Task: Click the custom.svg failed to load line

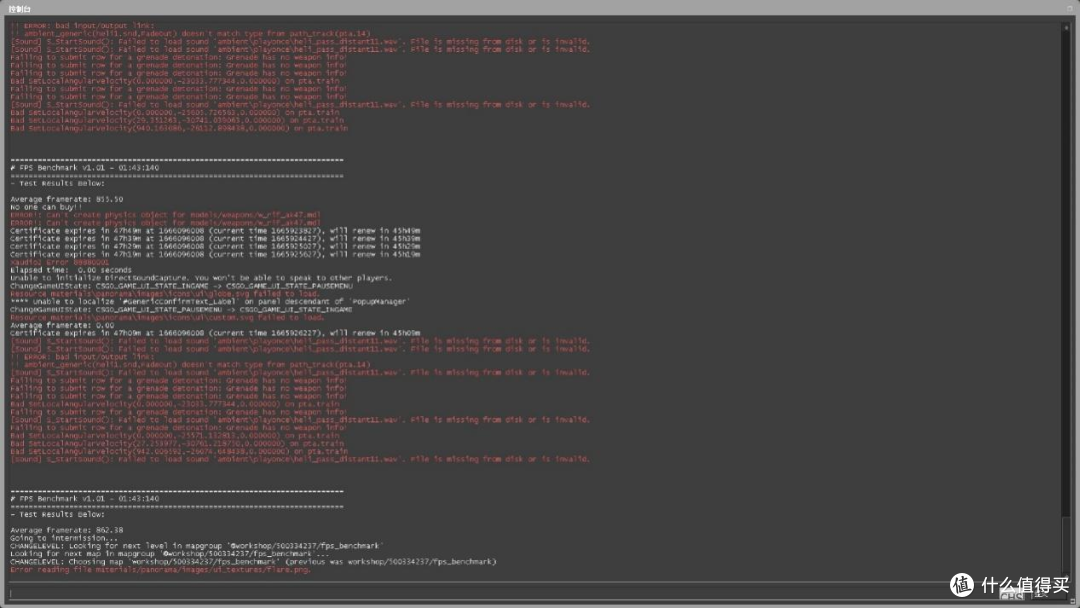Action: pyautogui.click(x=167, y=317)
